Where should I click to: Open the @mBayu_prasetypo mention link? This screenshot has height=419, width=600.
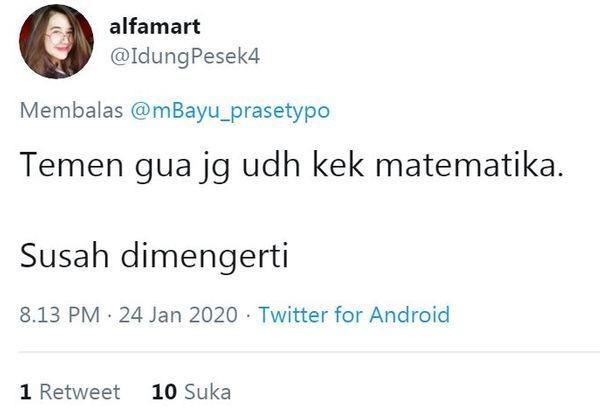[x=230, y=111]
